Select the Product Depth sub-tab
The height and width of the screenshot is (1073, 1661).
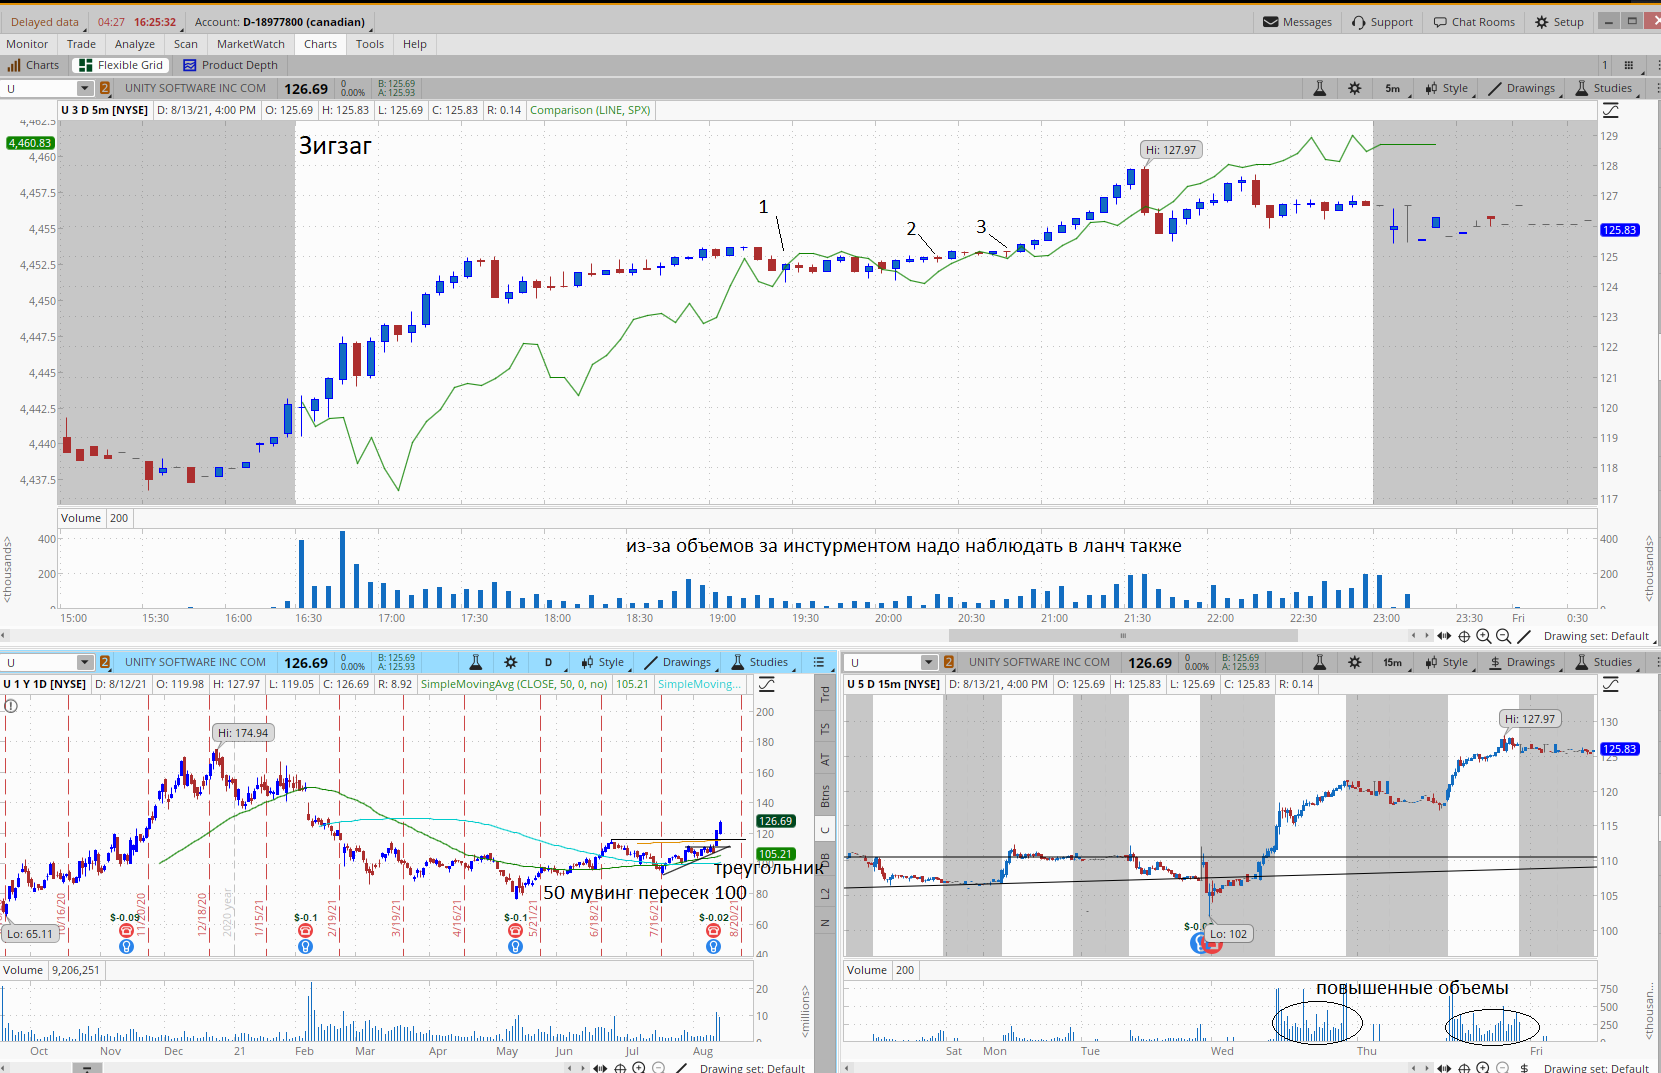tap(231, 65)
